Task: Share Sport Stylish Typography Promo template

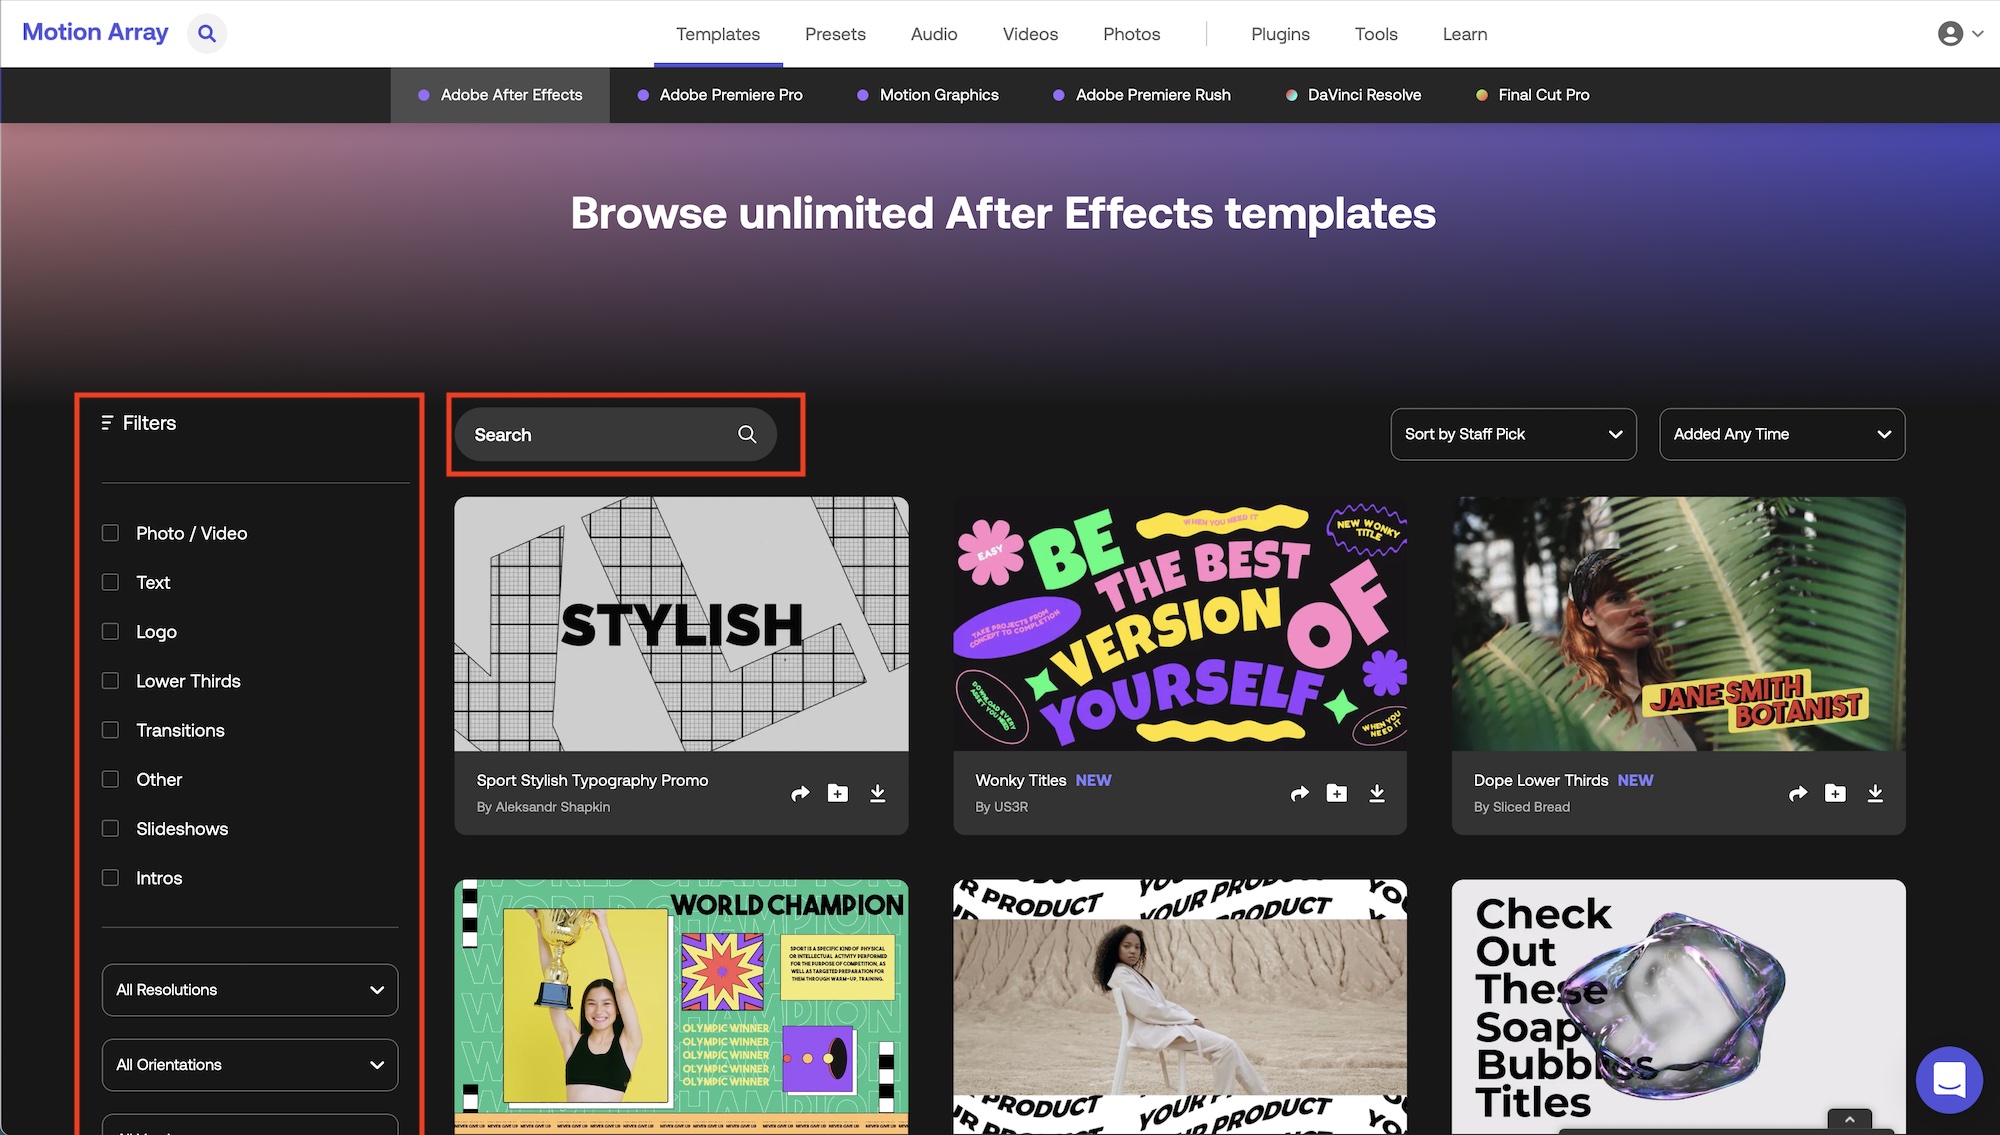Action: pyautogui.click(x=800, y=793)
